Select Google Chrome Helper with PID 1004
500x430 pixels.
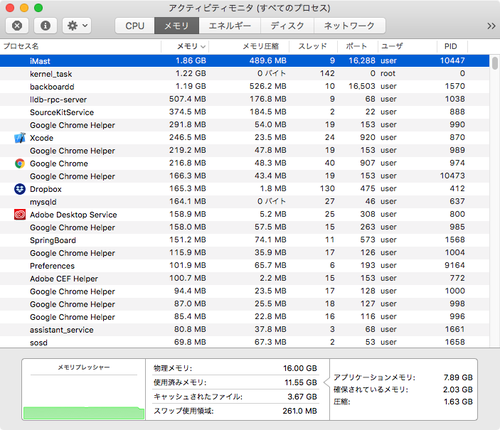pos(245,253)
